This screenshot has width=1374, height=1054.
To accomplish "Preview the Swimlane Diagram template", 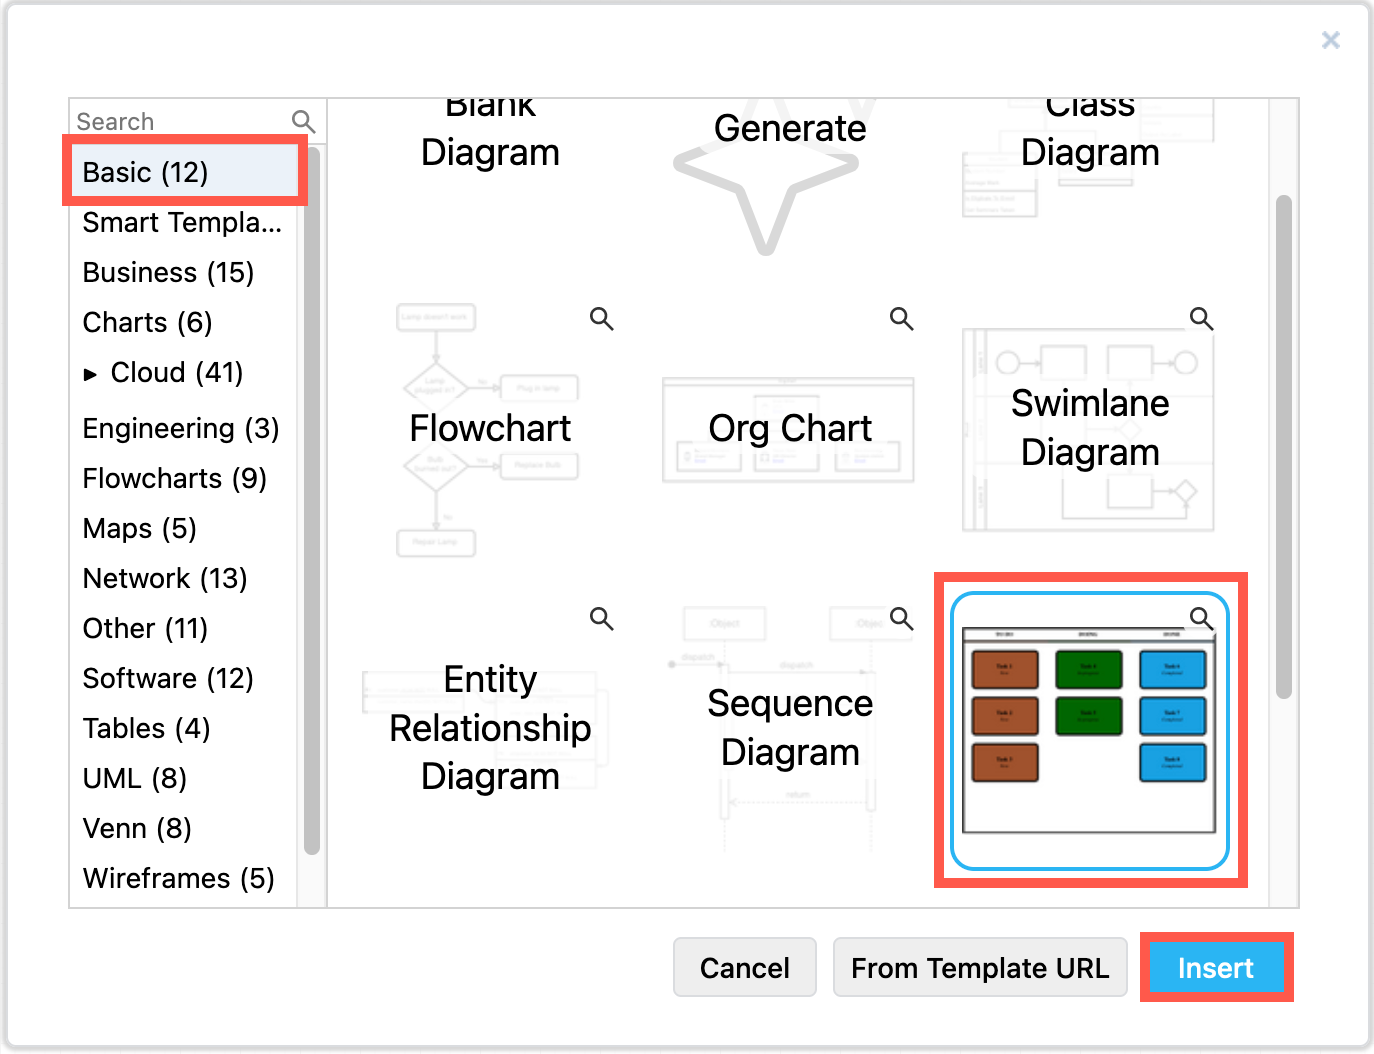I will [1201, 318].
